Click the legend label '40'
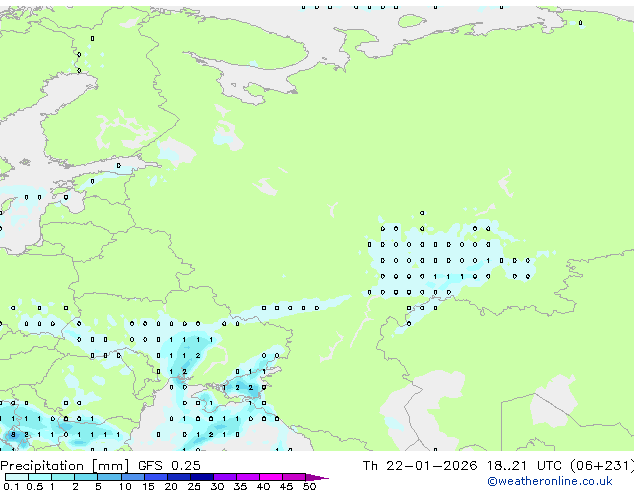This screenshot has width=634, height=490. [x=263, y=486]
